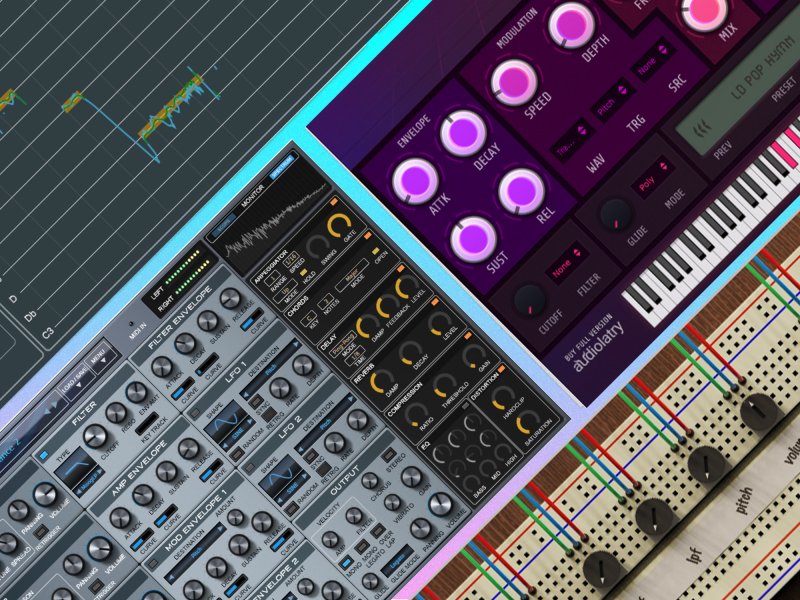This screenshot has height=600, width=800.
Task: Enable the EQ section toggle
Action: tap(465, 406)
